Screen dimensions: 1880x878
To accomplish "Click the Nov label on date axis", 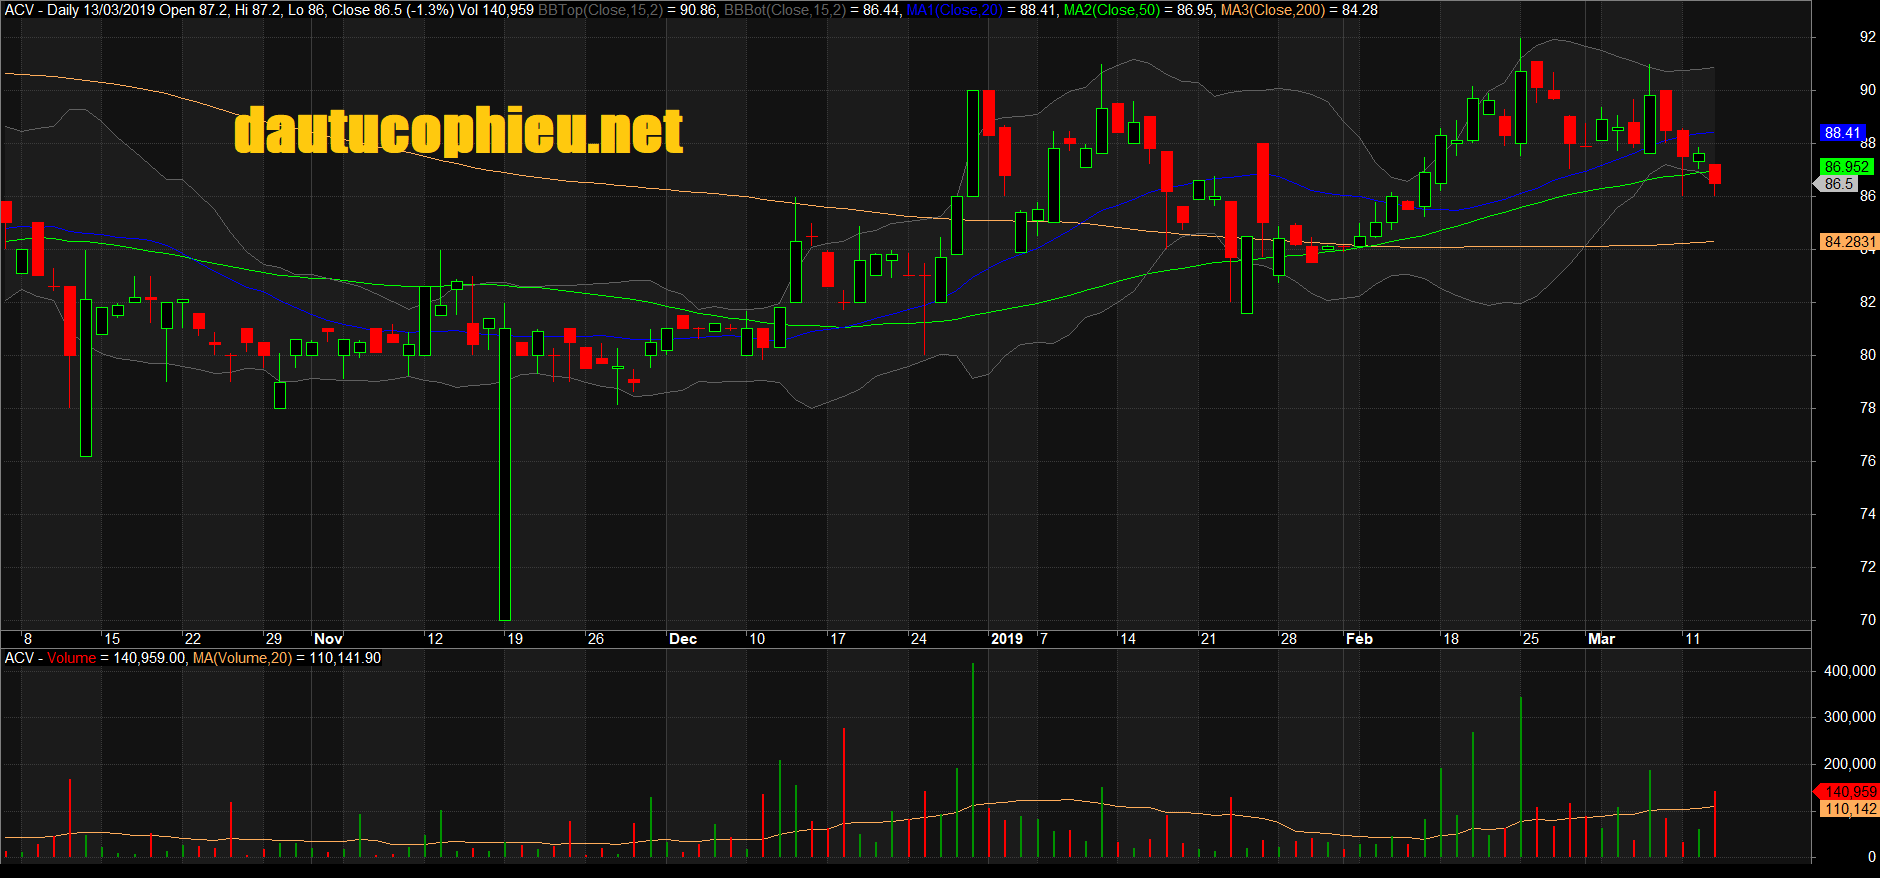I will click(328, 639).
